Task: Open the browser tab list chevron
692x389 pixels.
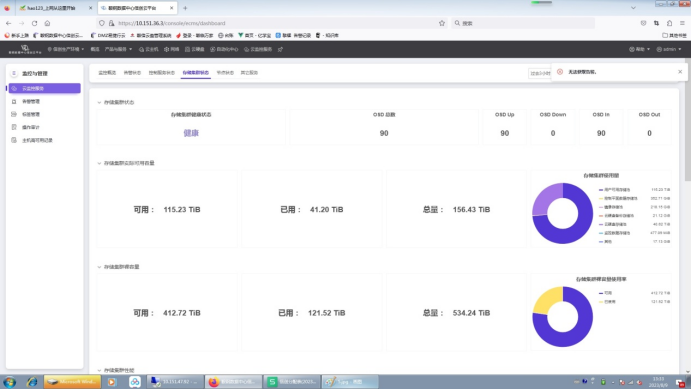Action: pyautogui.click(x=633, y=8)
